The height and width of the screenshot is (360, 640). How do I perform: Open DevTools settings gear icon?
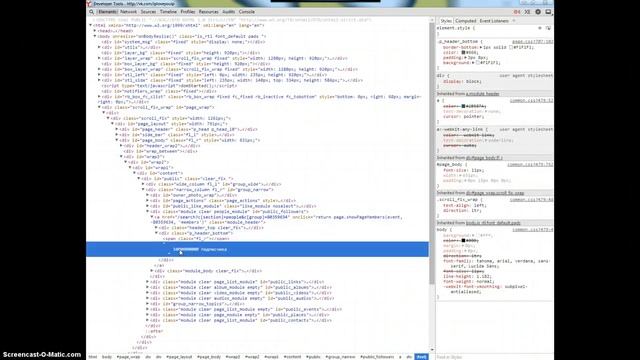[x=538, y=12]
